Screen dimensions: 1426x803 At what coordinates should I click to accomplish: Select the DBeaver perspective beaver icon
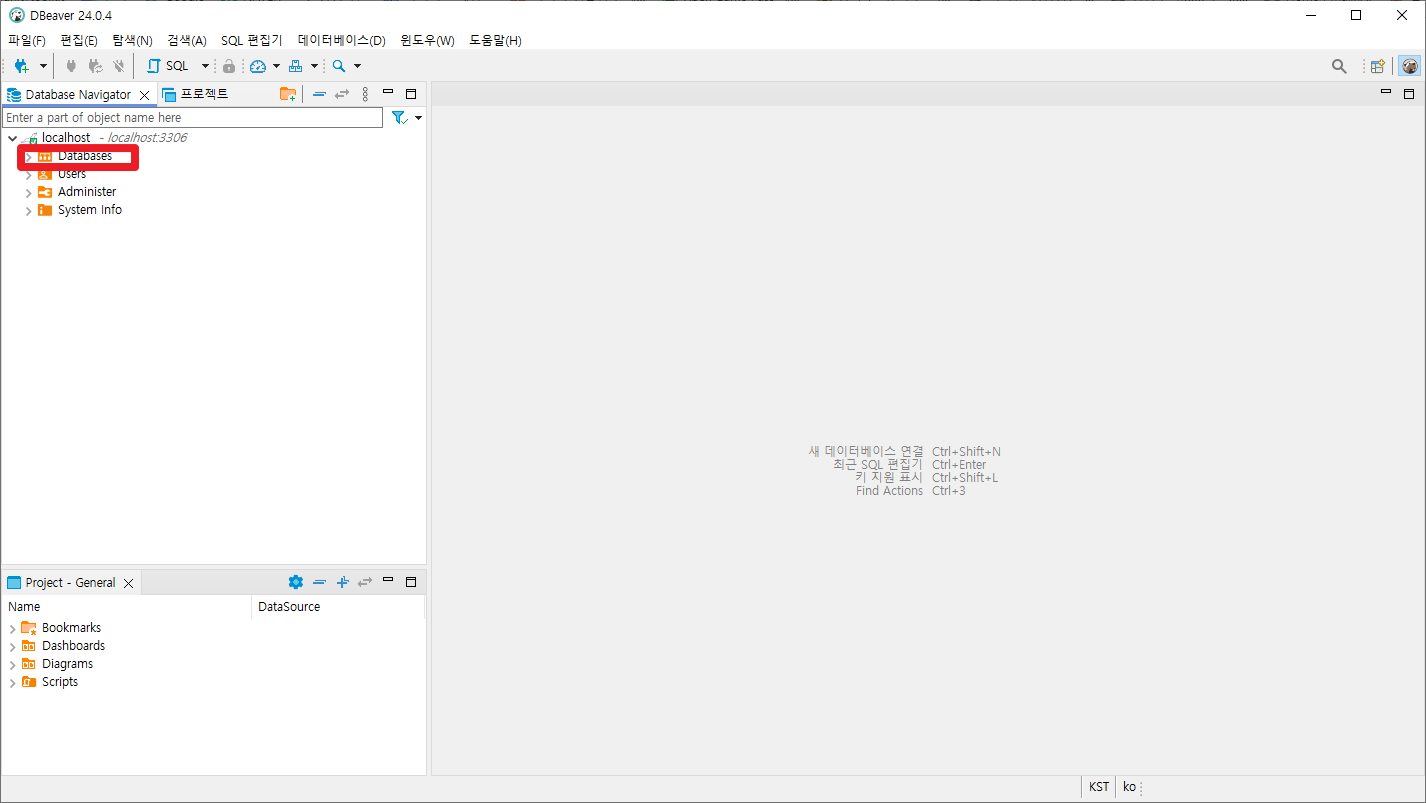[x=1409, y=66]
